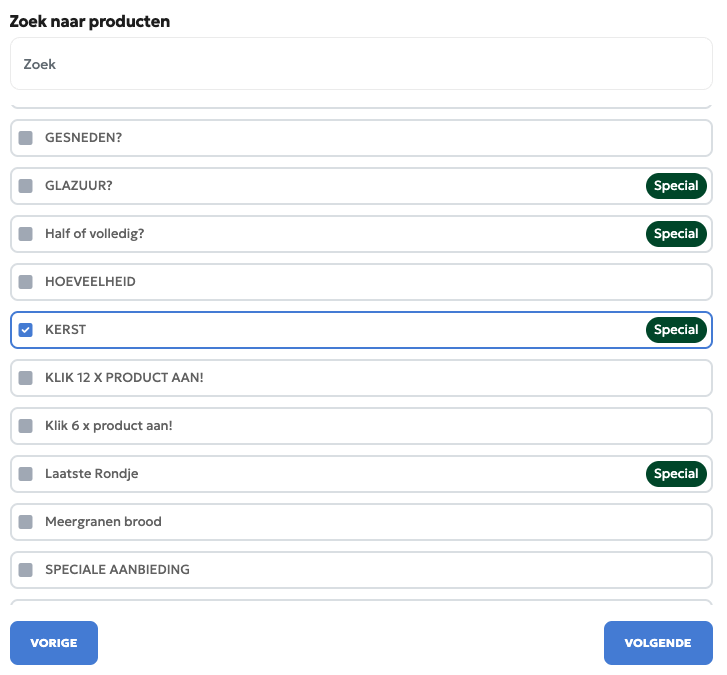Select the HOEVEELHEID checkbox
This screenshot has height=675, width=727.
pyautogui.click(x=26, y=282)
